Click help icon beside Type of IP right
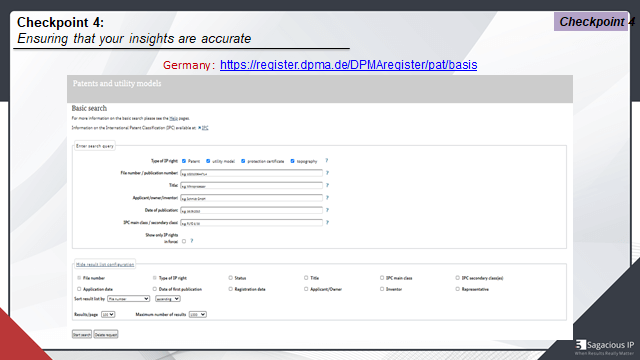The height and width of the screenshot is (360, 640). (327, 160)
